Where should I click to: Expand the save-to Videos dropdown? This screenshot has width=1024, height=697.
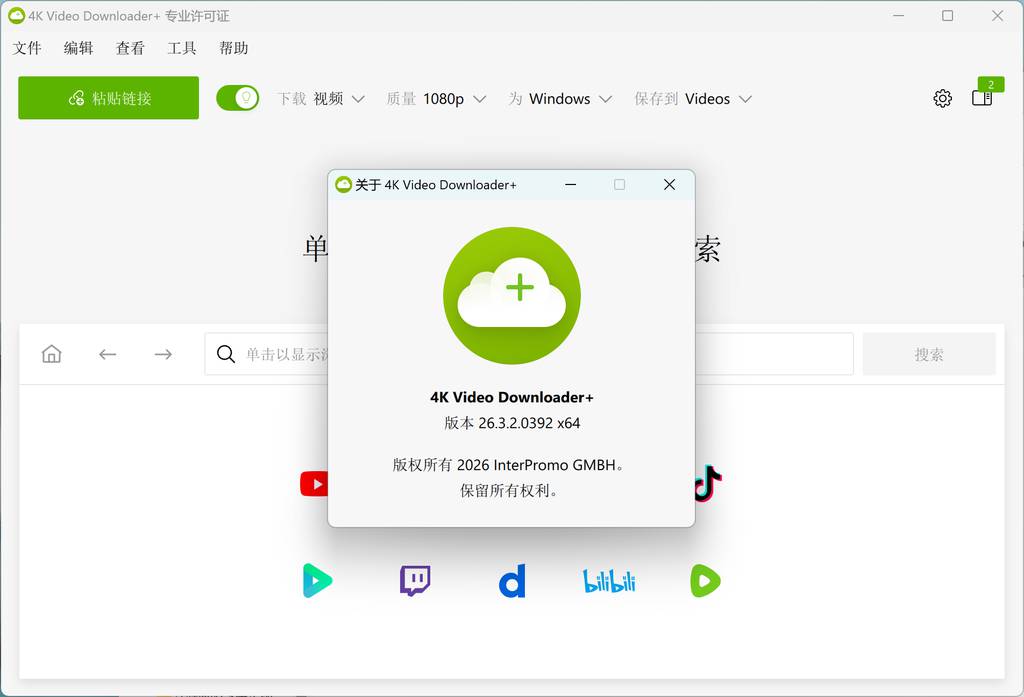(x=694, y=99)
